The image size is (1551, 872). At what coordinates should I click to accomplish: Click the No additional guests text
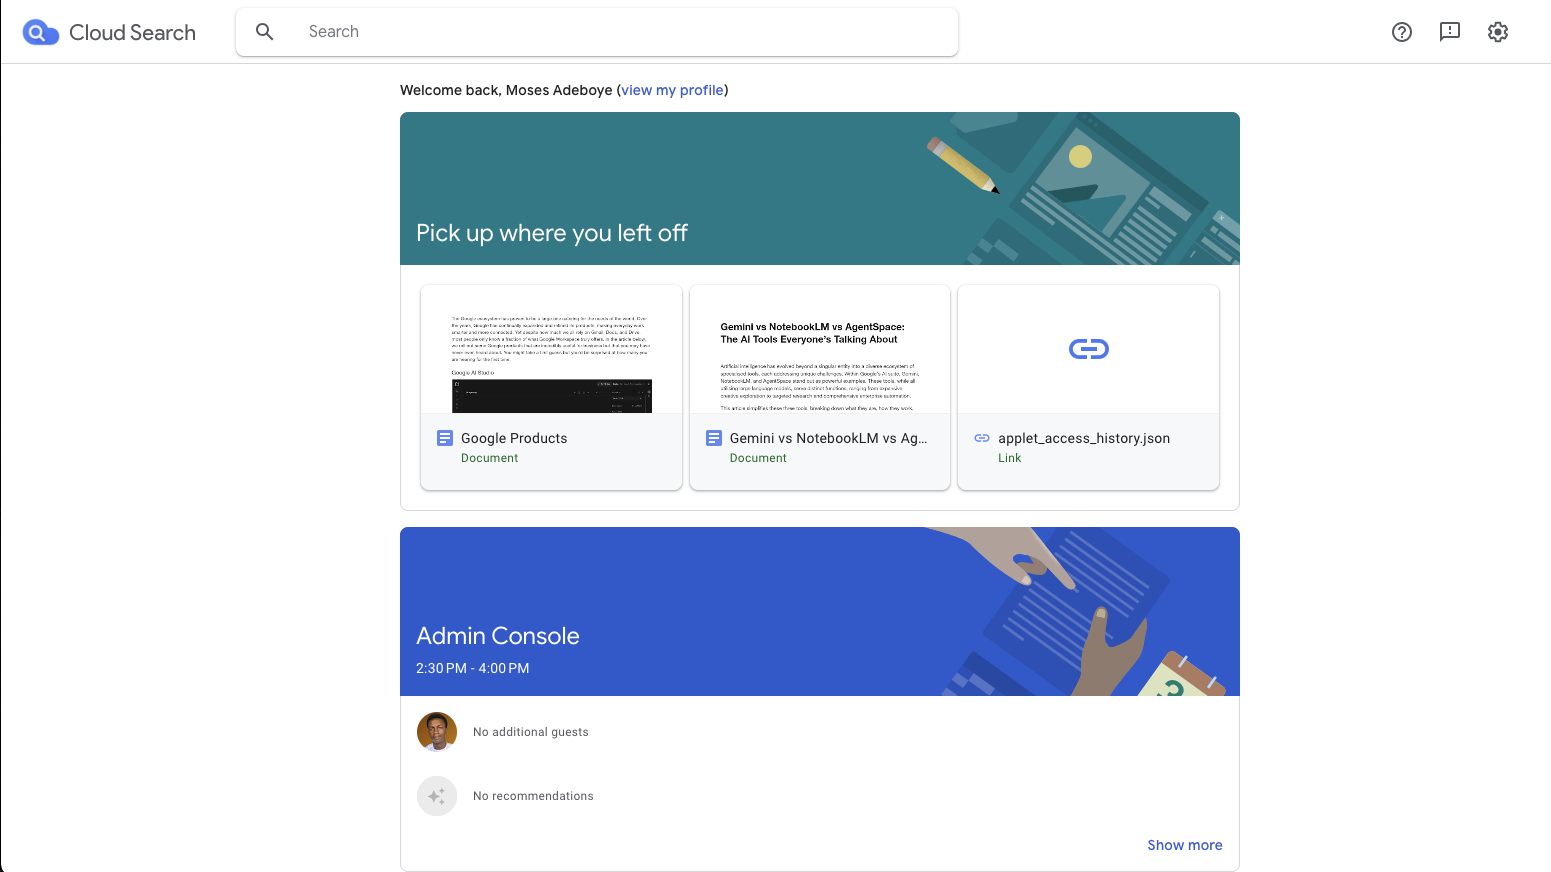click(x=531, y=732)
